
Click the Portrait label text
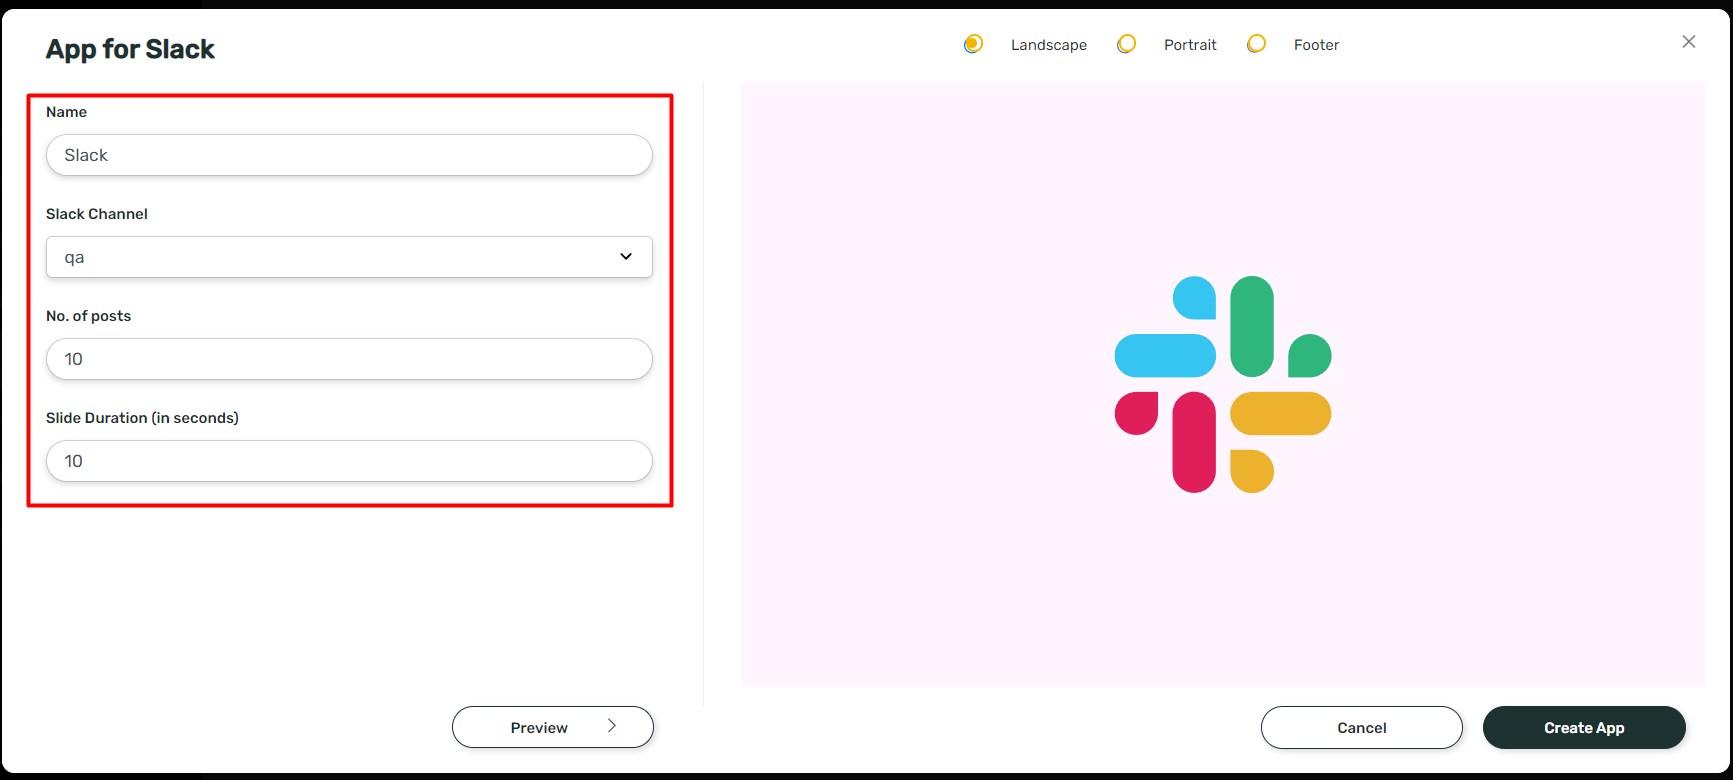[x=1189, y=44]
